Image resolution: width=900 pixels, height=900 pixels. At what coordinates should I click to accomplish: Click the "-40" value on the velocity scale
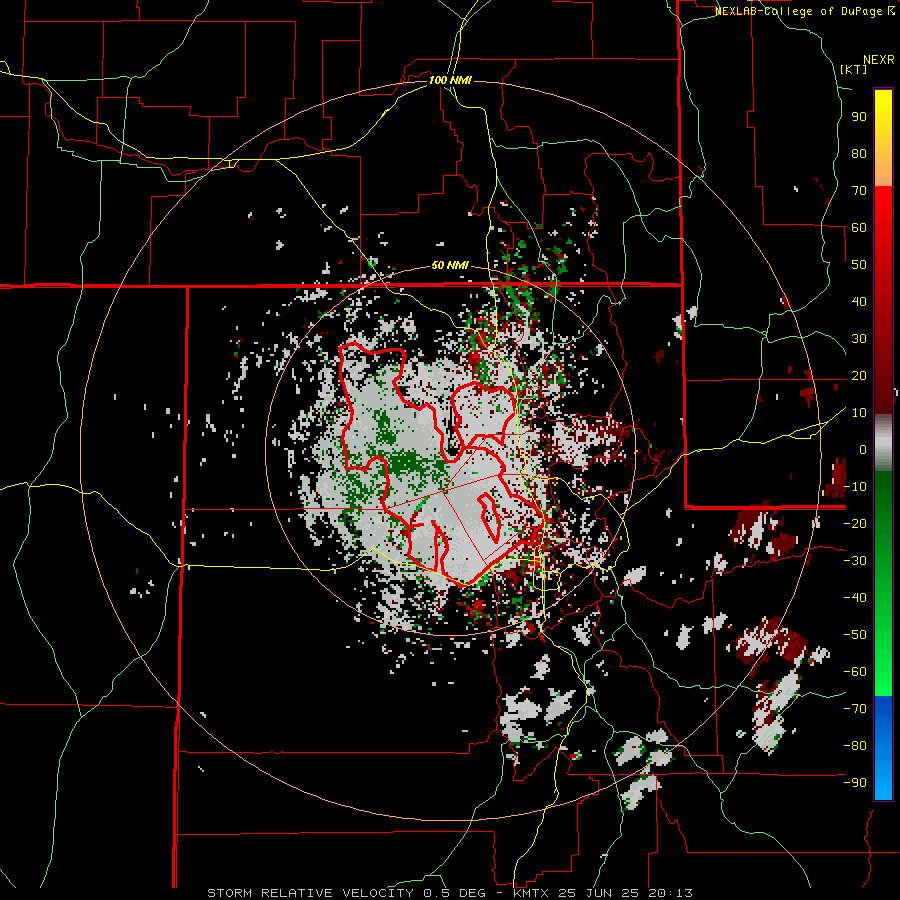(855, 598)
